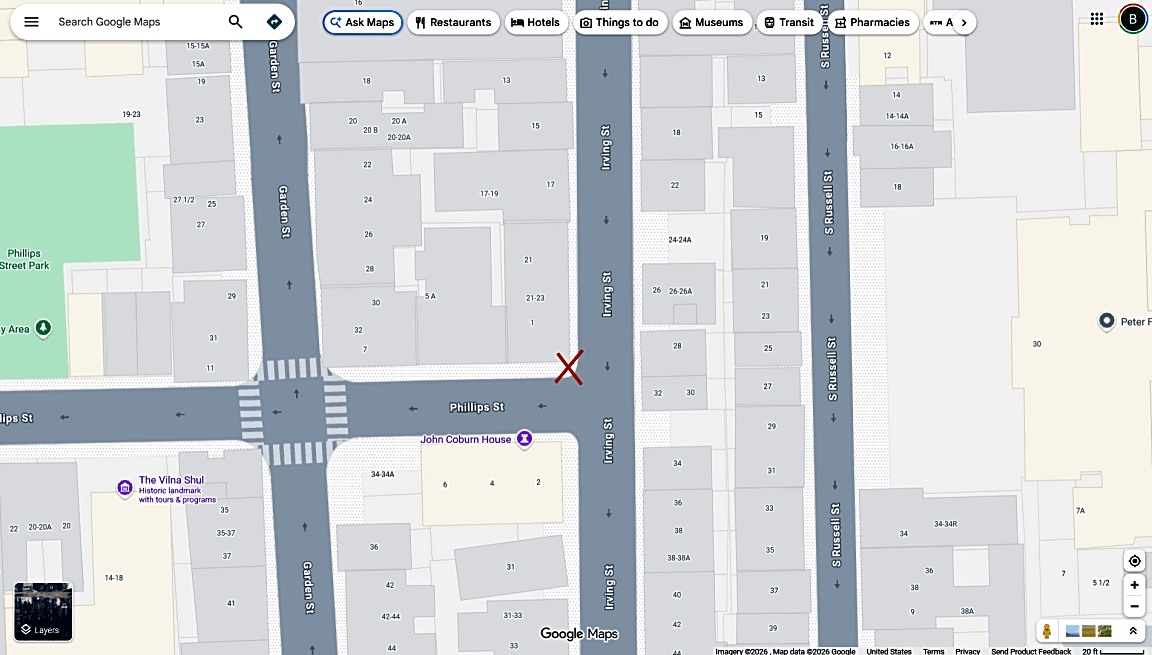Click the Ask Maps button
Viewport: 1152px width, 655px height.
coord(363,22)
